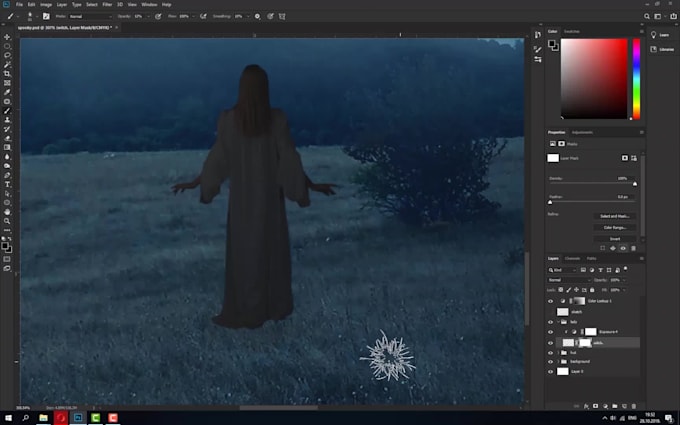680x425 pixels.
Task: Switch to the Channels tab
Action: 572,259
